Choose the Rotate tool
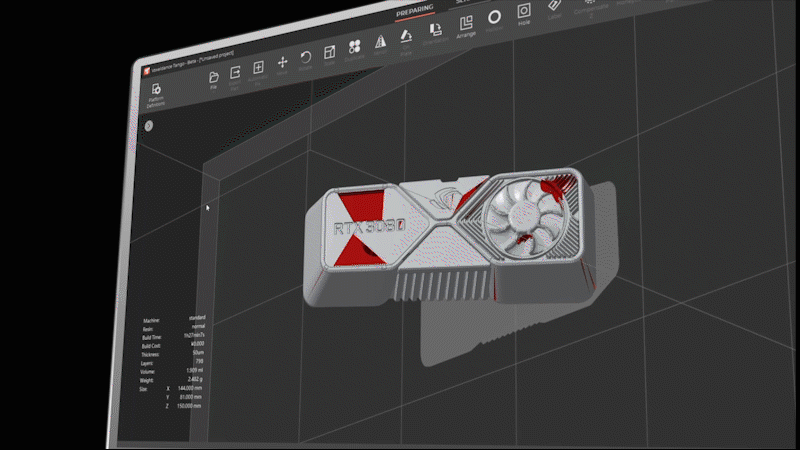The height and width of the screenshot is (450, 800). coord(305,57)
